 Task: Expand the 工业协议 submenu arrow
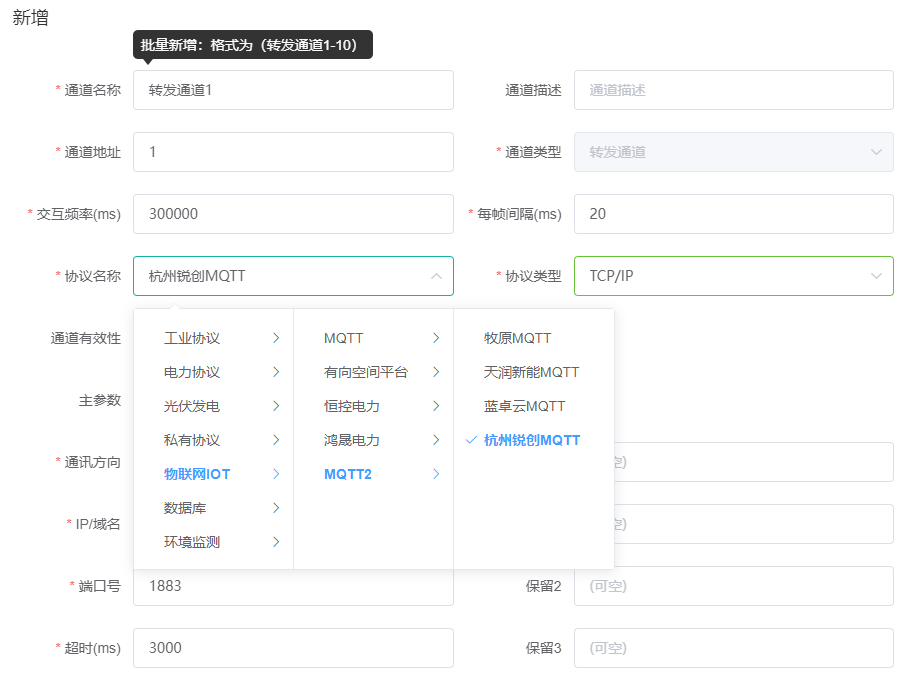276,338
